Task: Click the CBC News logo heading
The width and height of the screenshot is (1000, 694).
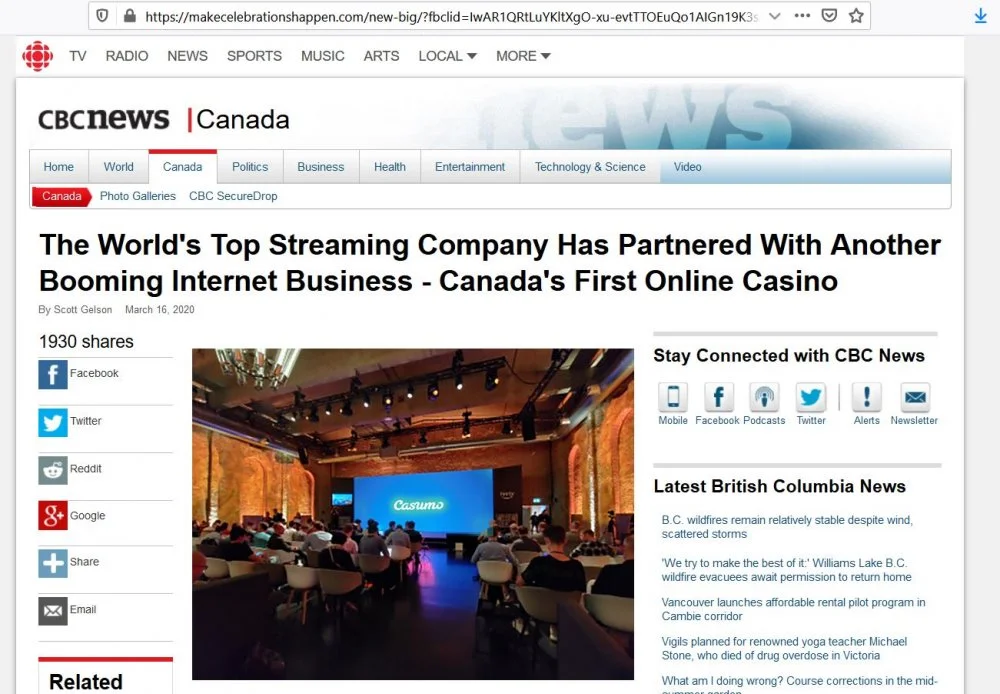Action: pos(104,119)
